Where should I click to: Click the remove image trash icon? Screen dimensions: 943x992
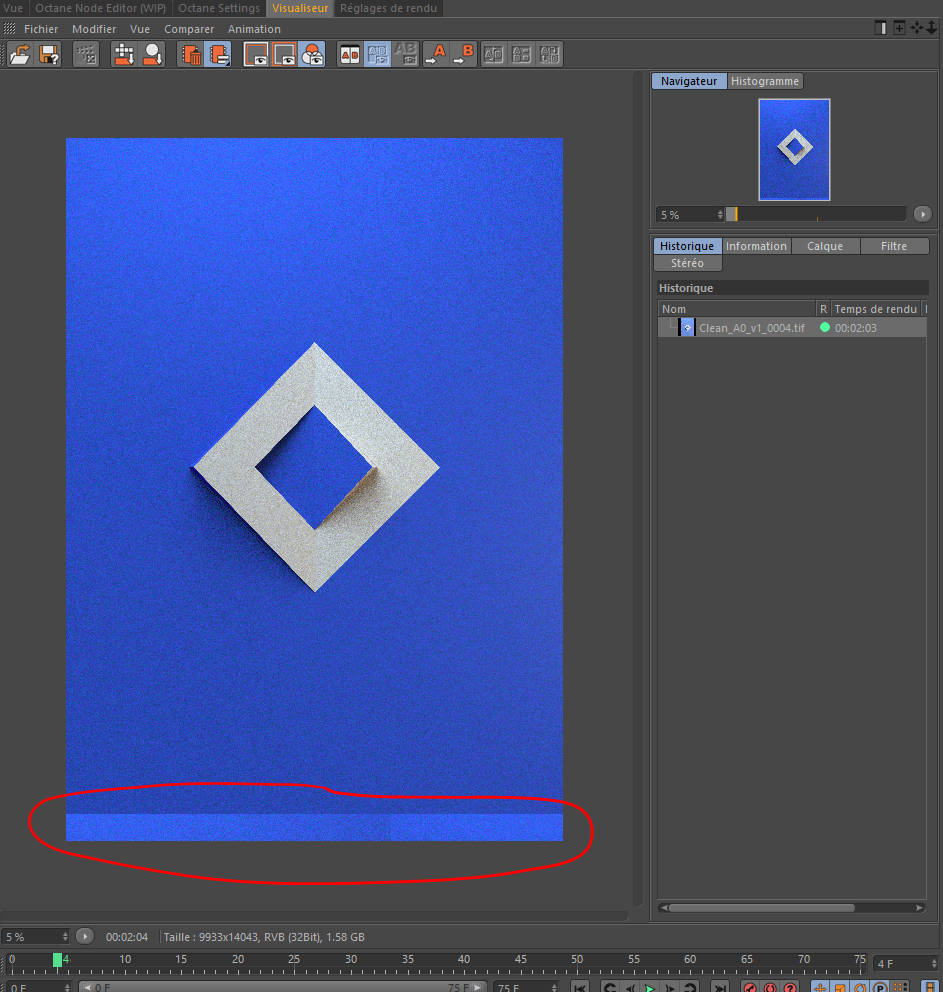click(190, 54)
